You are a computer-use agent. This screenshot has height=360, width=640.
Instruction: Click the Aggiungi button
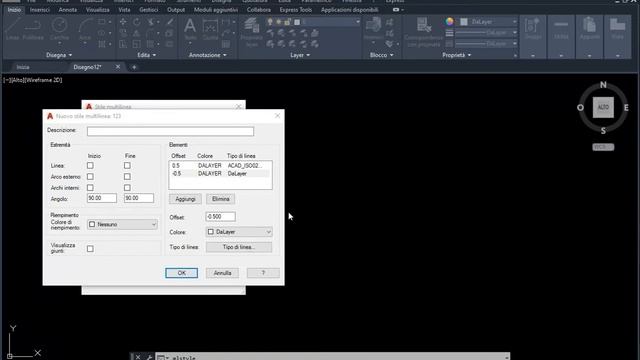[185, 199]
